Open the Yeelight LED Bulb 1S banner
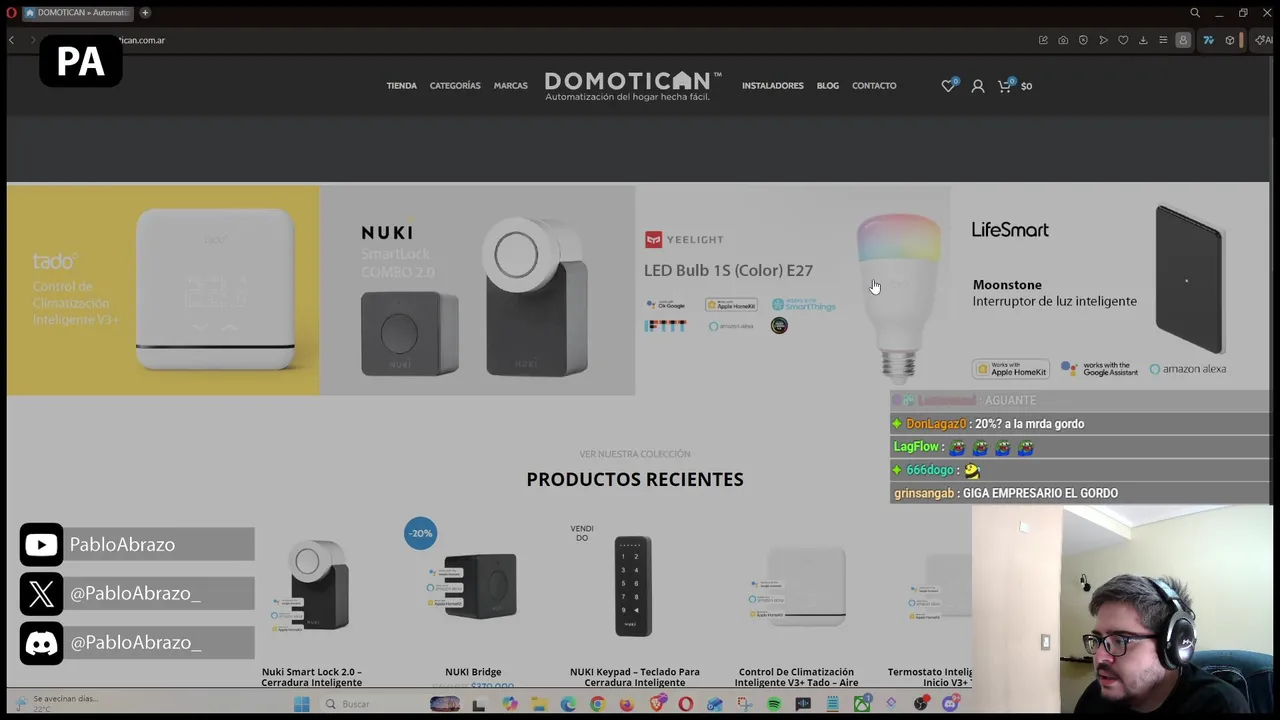1280x720 pixels. click(792, 290)
